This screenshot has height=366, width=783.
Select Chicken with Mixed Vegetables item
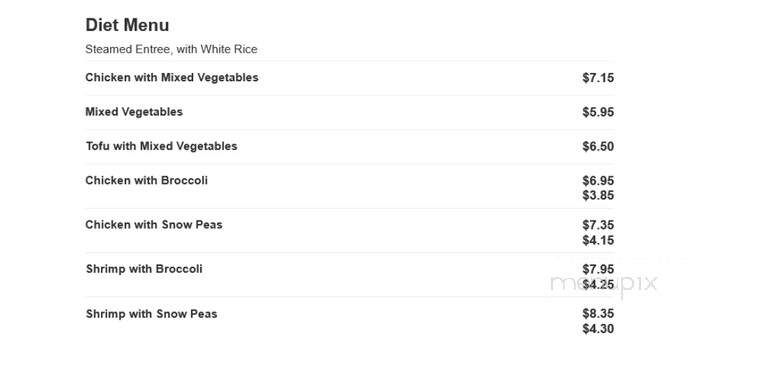coord(172,77)
